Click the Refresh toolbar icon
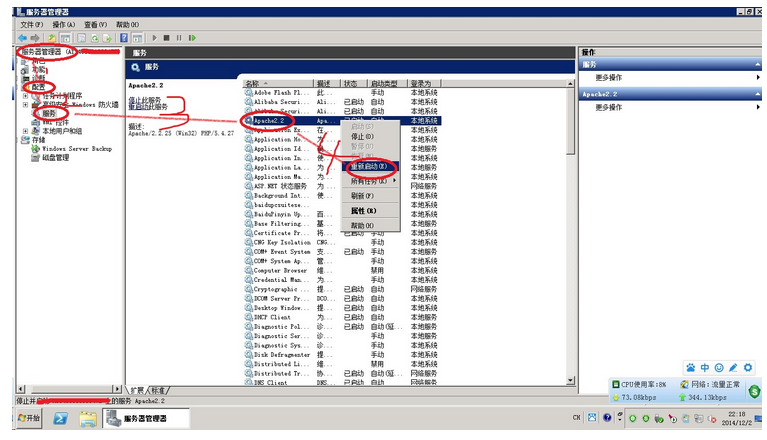 (94, 38)
